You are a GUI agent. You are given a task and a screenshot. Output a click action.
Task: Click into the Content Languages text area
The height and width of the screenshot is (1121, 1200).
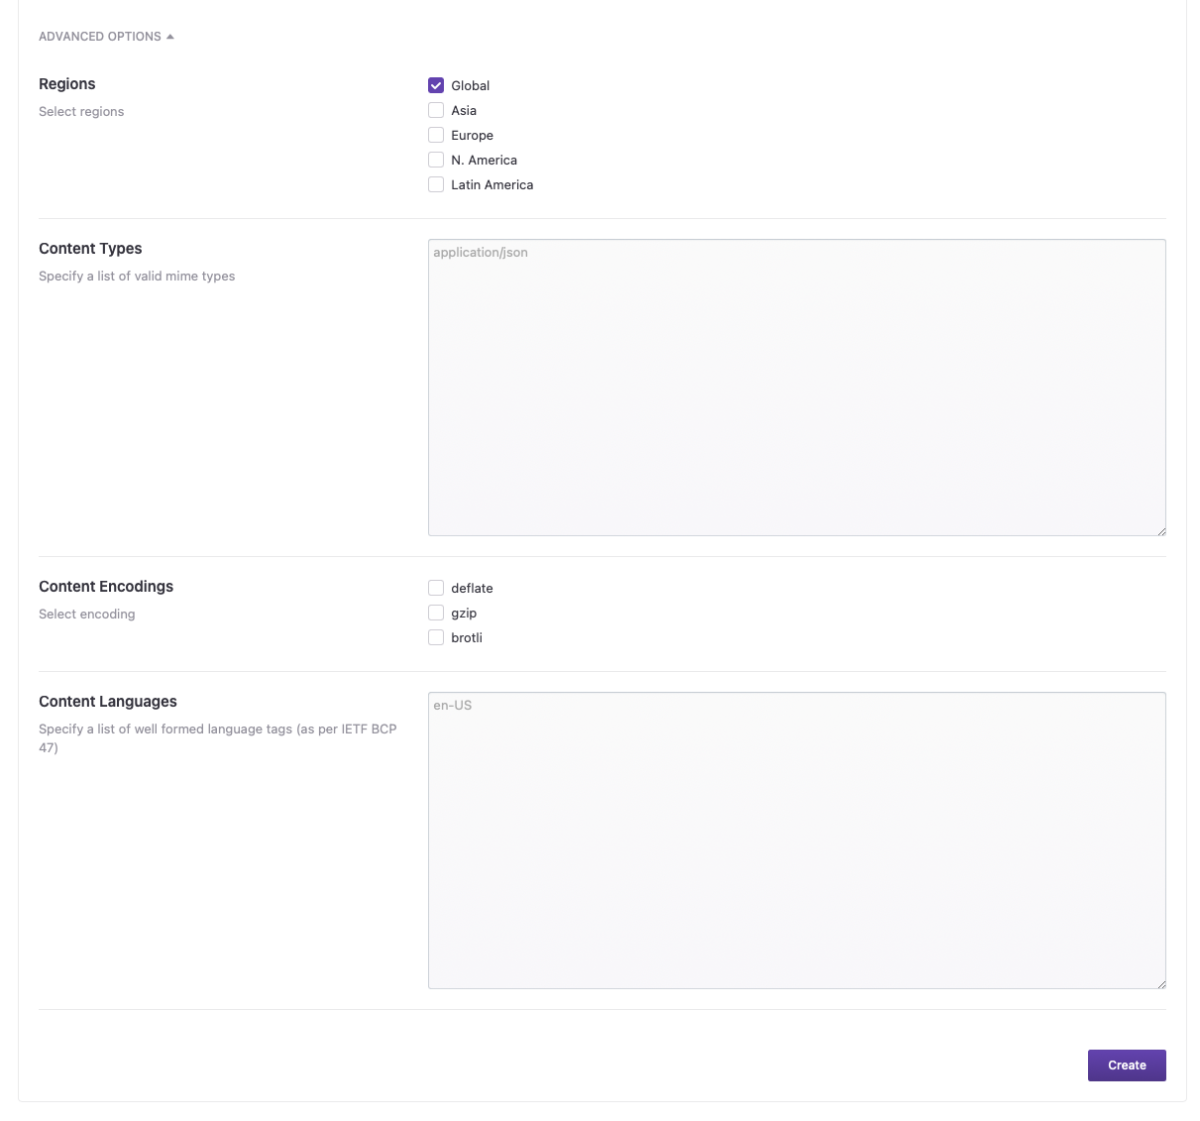click(x=797, y=840)
